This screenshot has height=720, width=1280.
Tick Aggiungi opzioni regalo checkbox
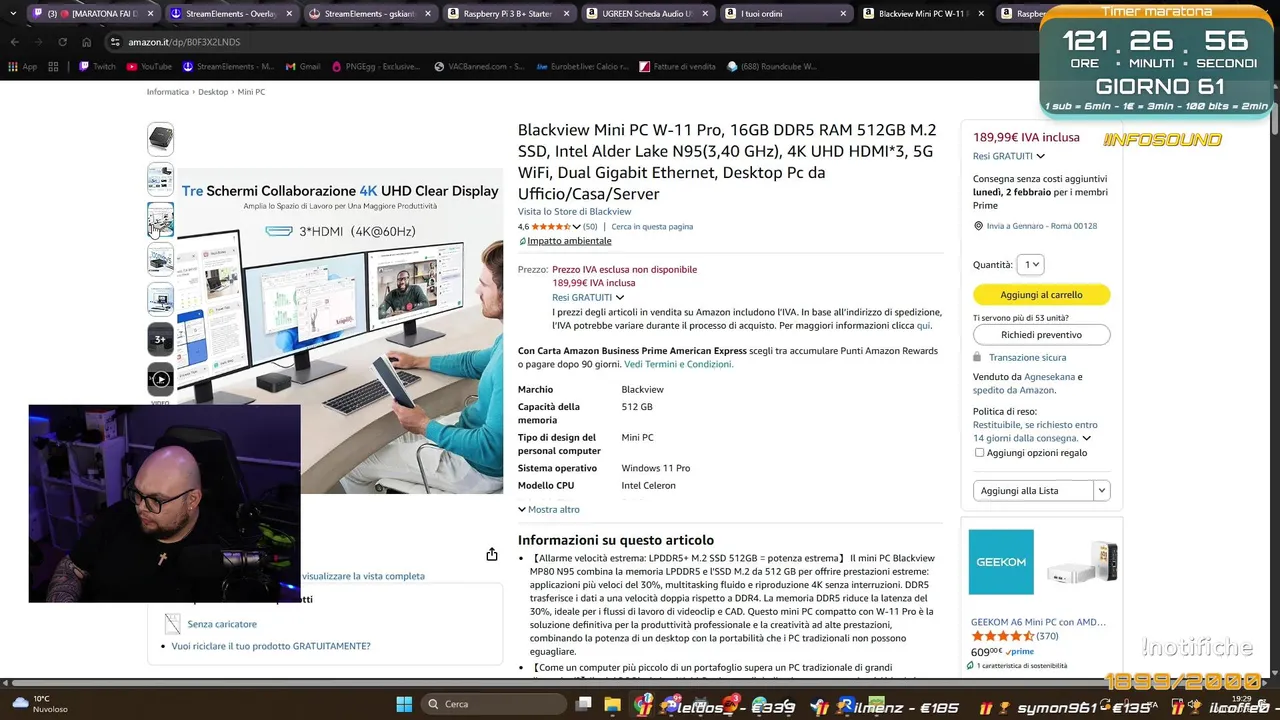(x=979, y=452)
